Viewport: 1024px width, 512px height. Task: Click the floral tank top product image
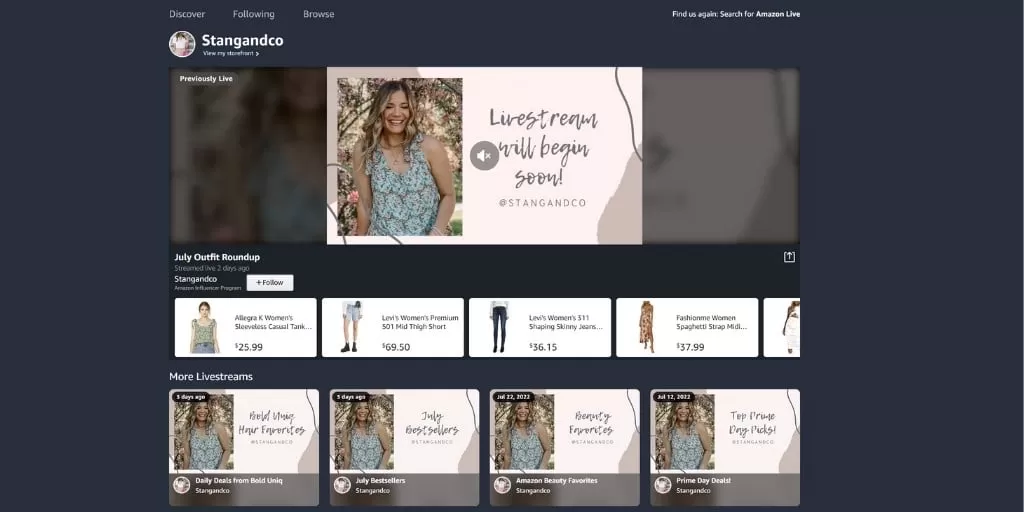tap(204, 327)
